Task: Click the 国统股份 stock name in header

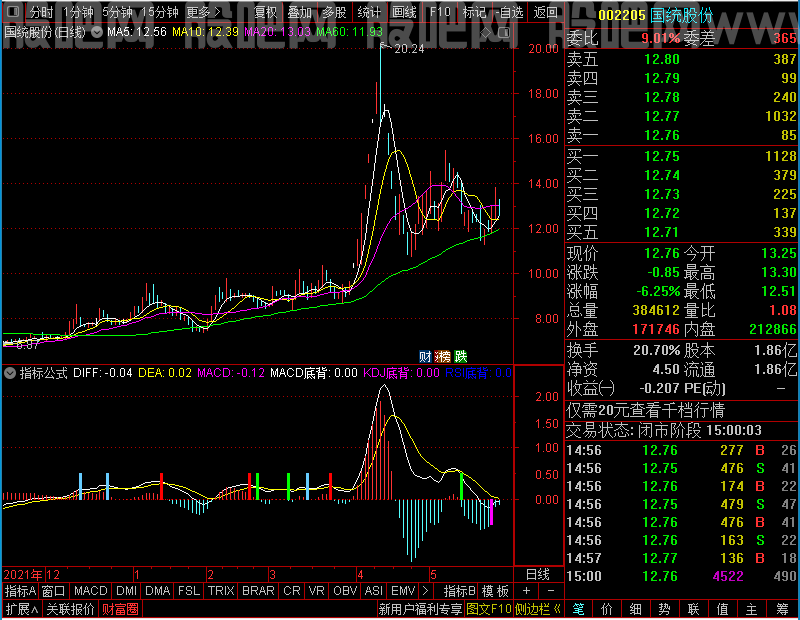Action: click(x=682, y=16)
